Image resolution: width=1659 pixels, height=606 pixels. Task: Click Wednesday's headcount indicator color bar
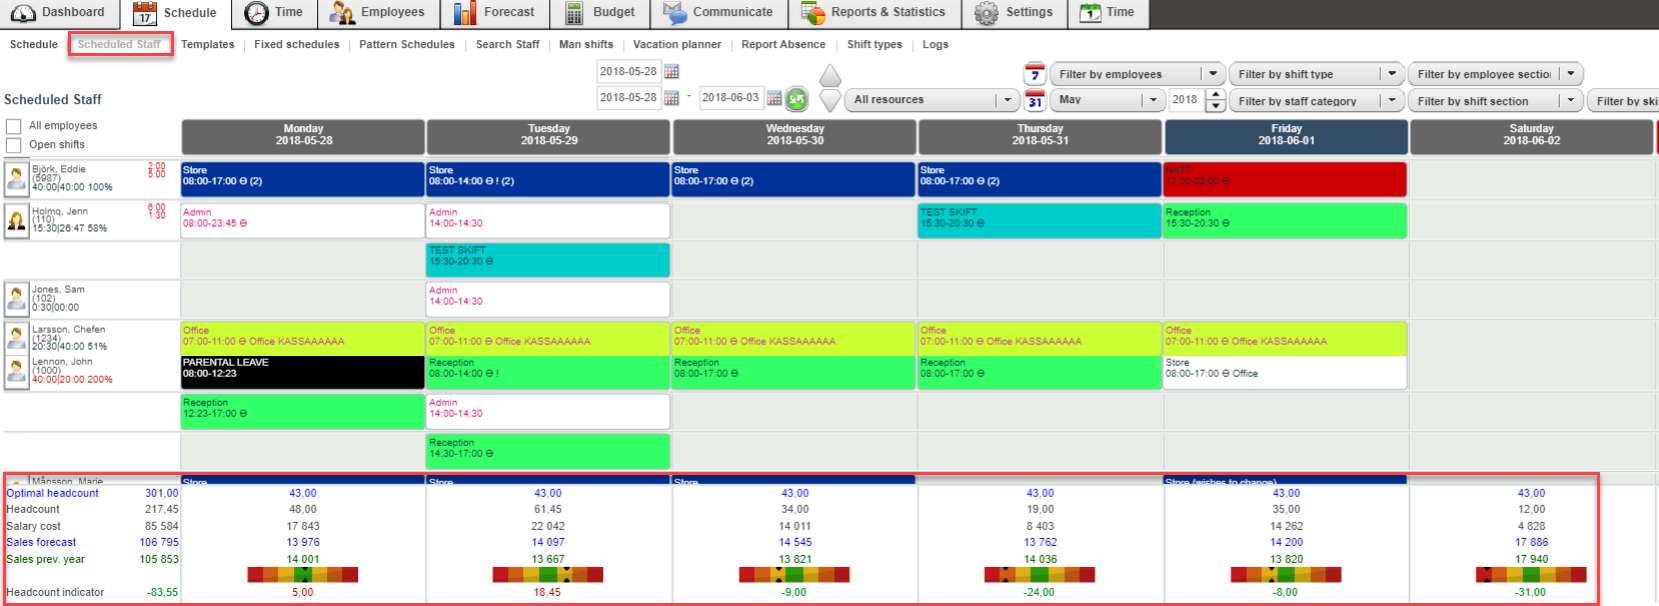pyautogui.click(x=794, y=575)
